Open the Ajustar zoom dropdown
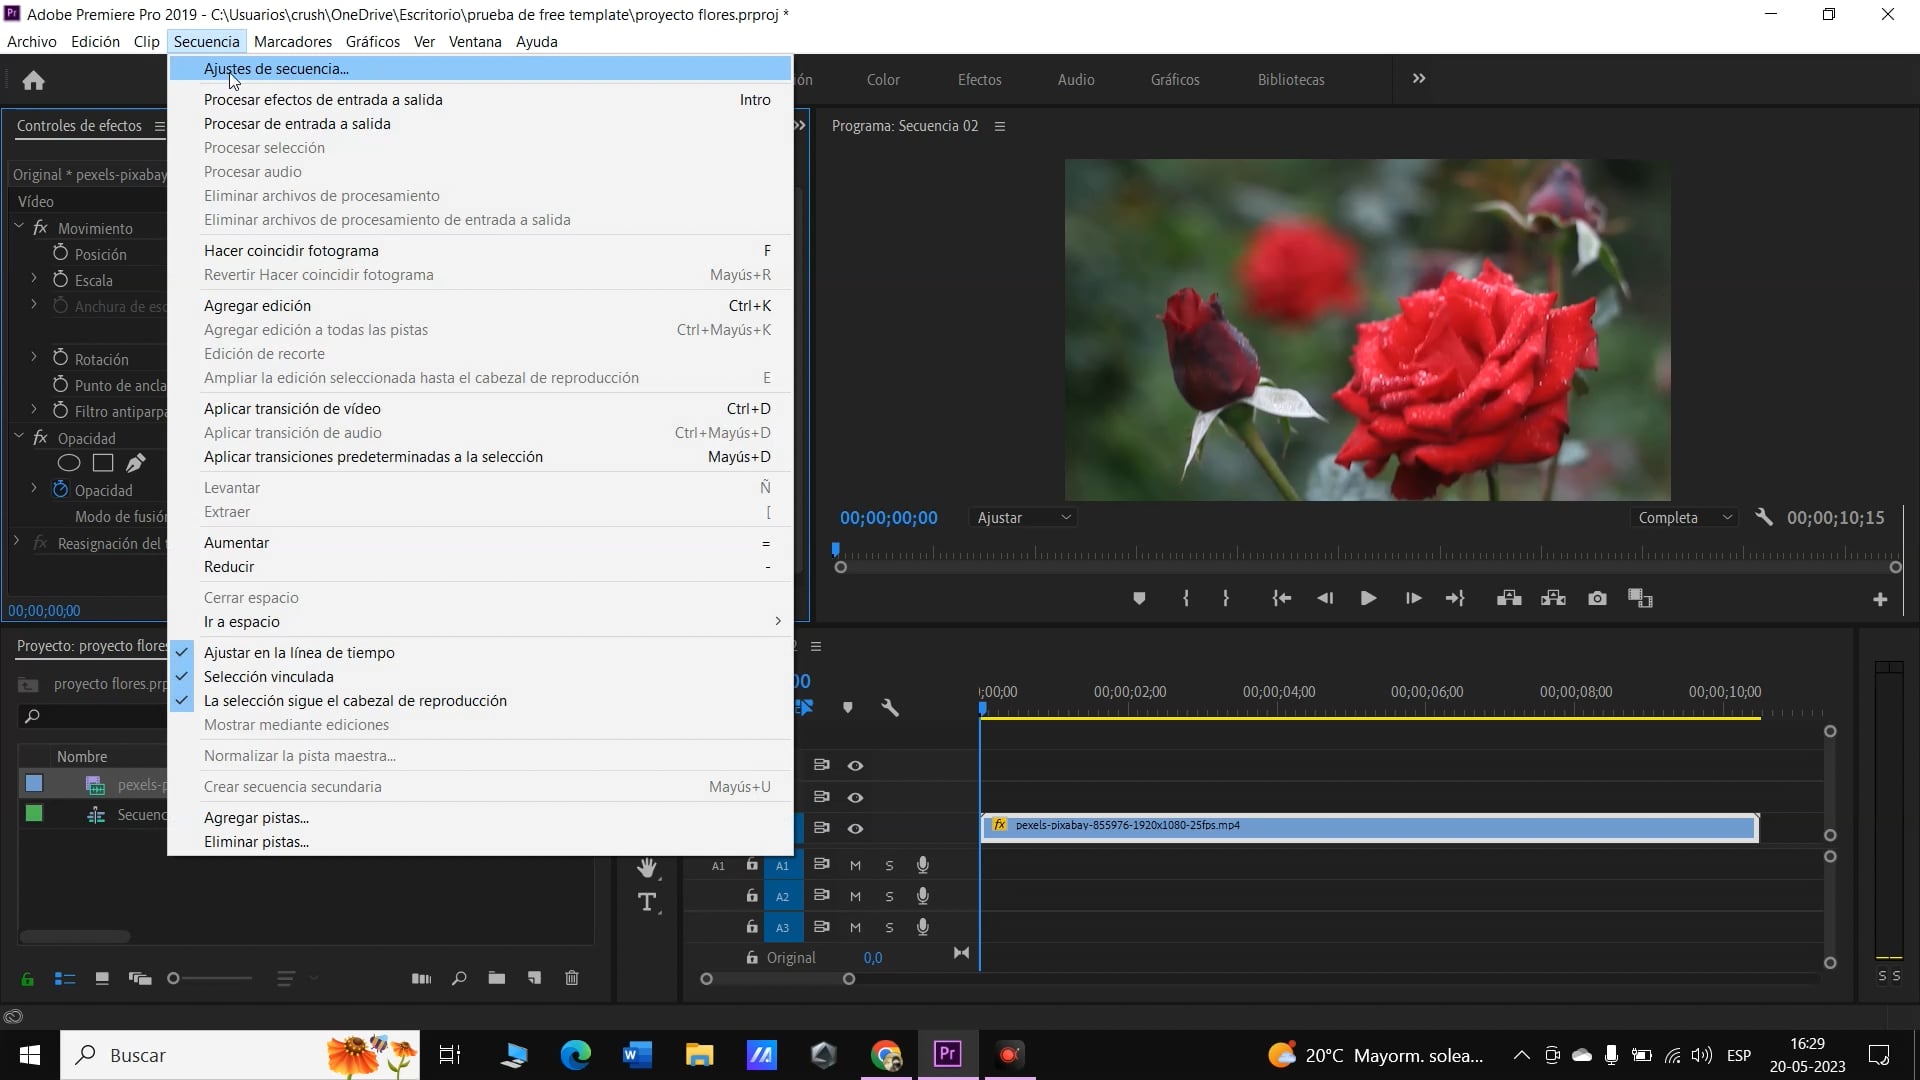This screenshot has height=1080, width=1920. (x=1023, y=517)
